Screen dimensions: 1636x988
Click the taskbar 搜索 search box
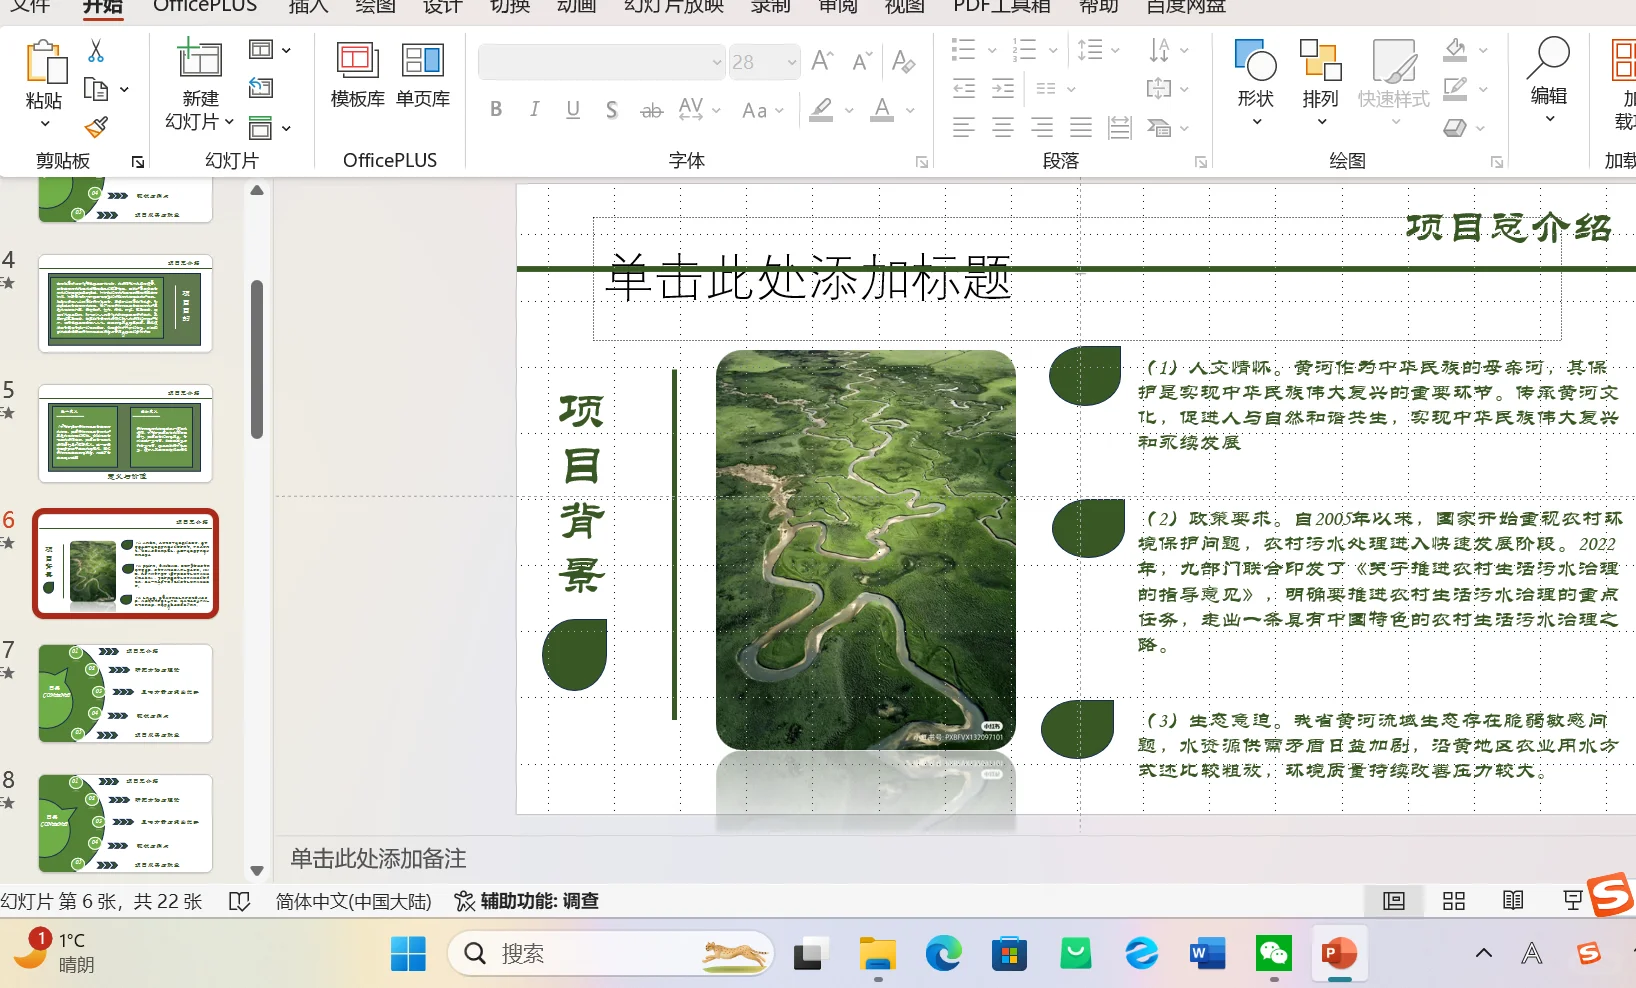(x=611, y=954)
